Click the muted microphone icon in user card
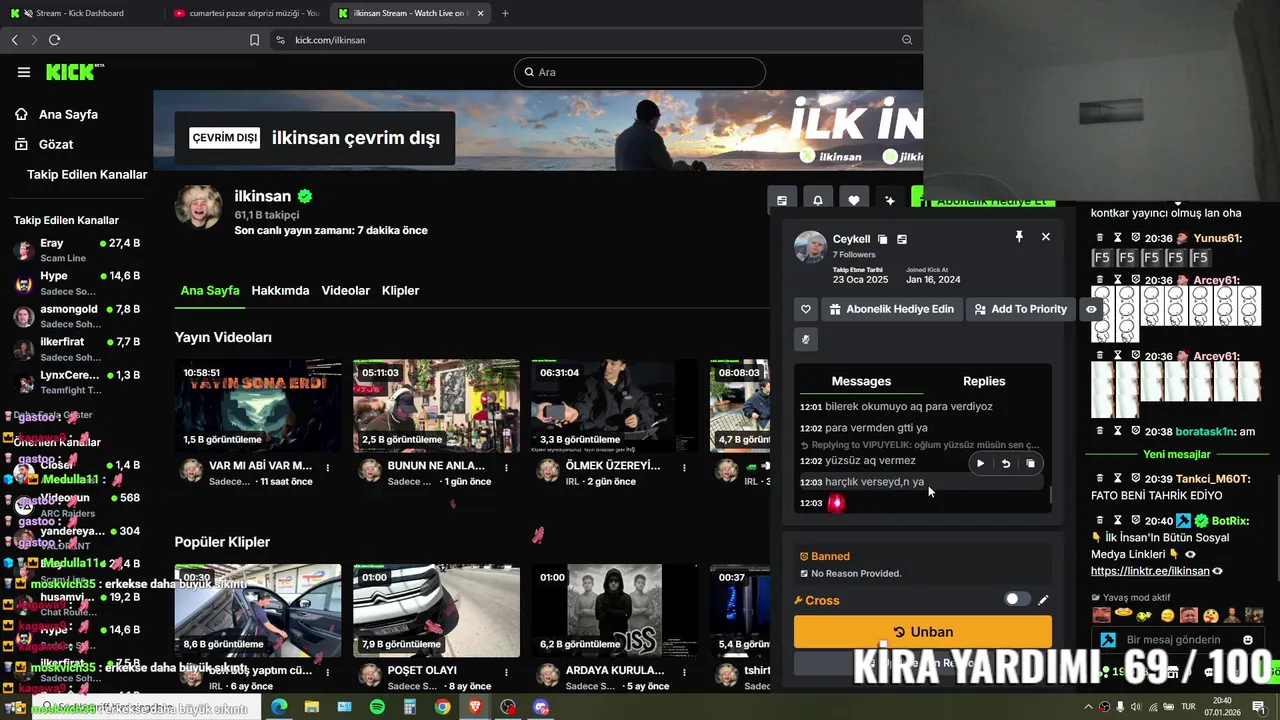Screen dimensions: 1280x720 pyautogui.click(x=805, y=339)
